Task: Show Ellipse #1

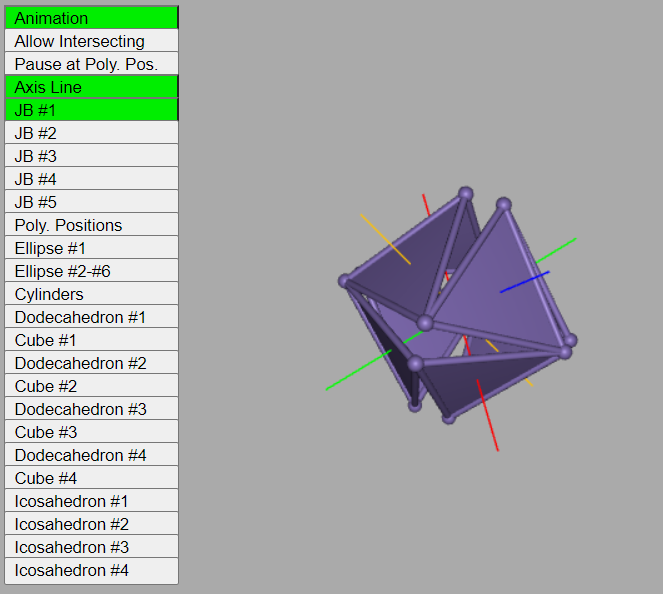Action: click(x=91, y=248)
